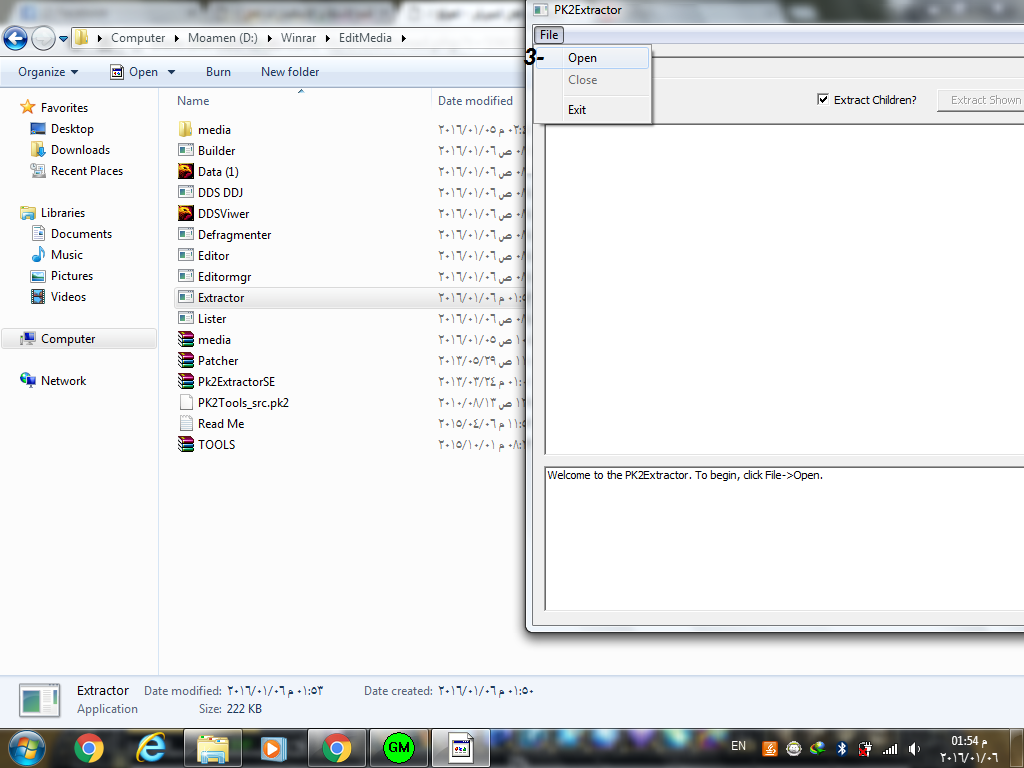Click Open in the PK2Extractor File menu
The height and width of the screenshot is (768, 1024).
click(582, 58)
